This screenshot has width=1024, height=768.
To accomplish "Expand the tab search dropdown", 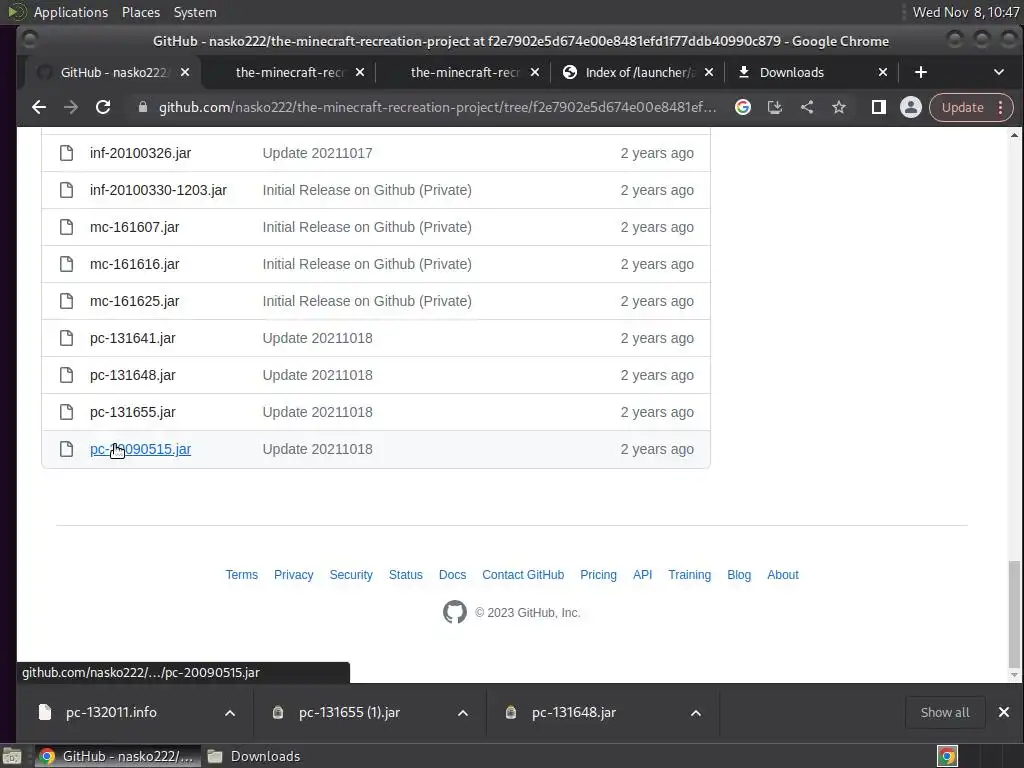I will 999,72.
